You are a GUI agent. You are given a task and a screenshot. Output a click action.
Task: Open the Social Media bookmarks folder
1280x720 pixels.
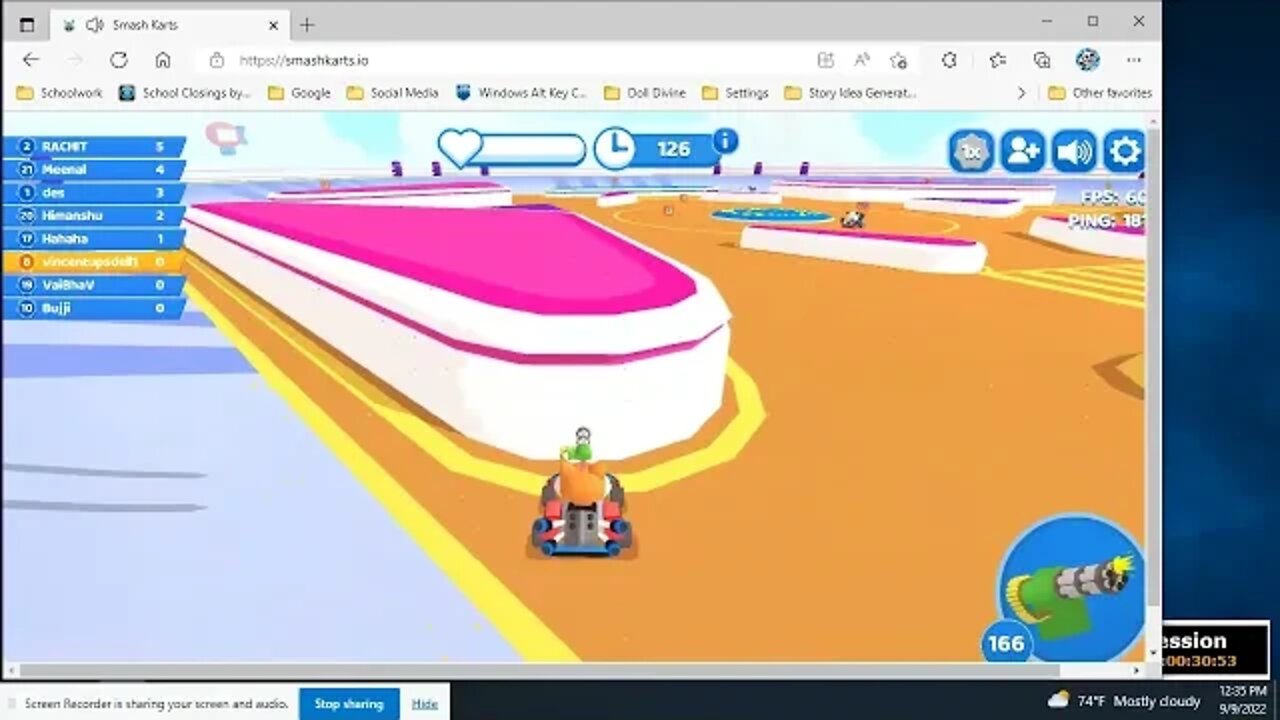coord(393,93)
